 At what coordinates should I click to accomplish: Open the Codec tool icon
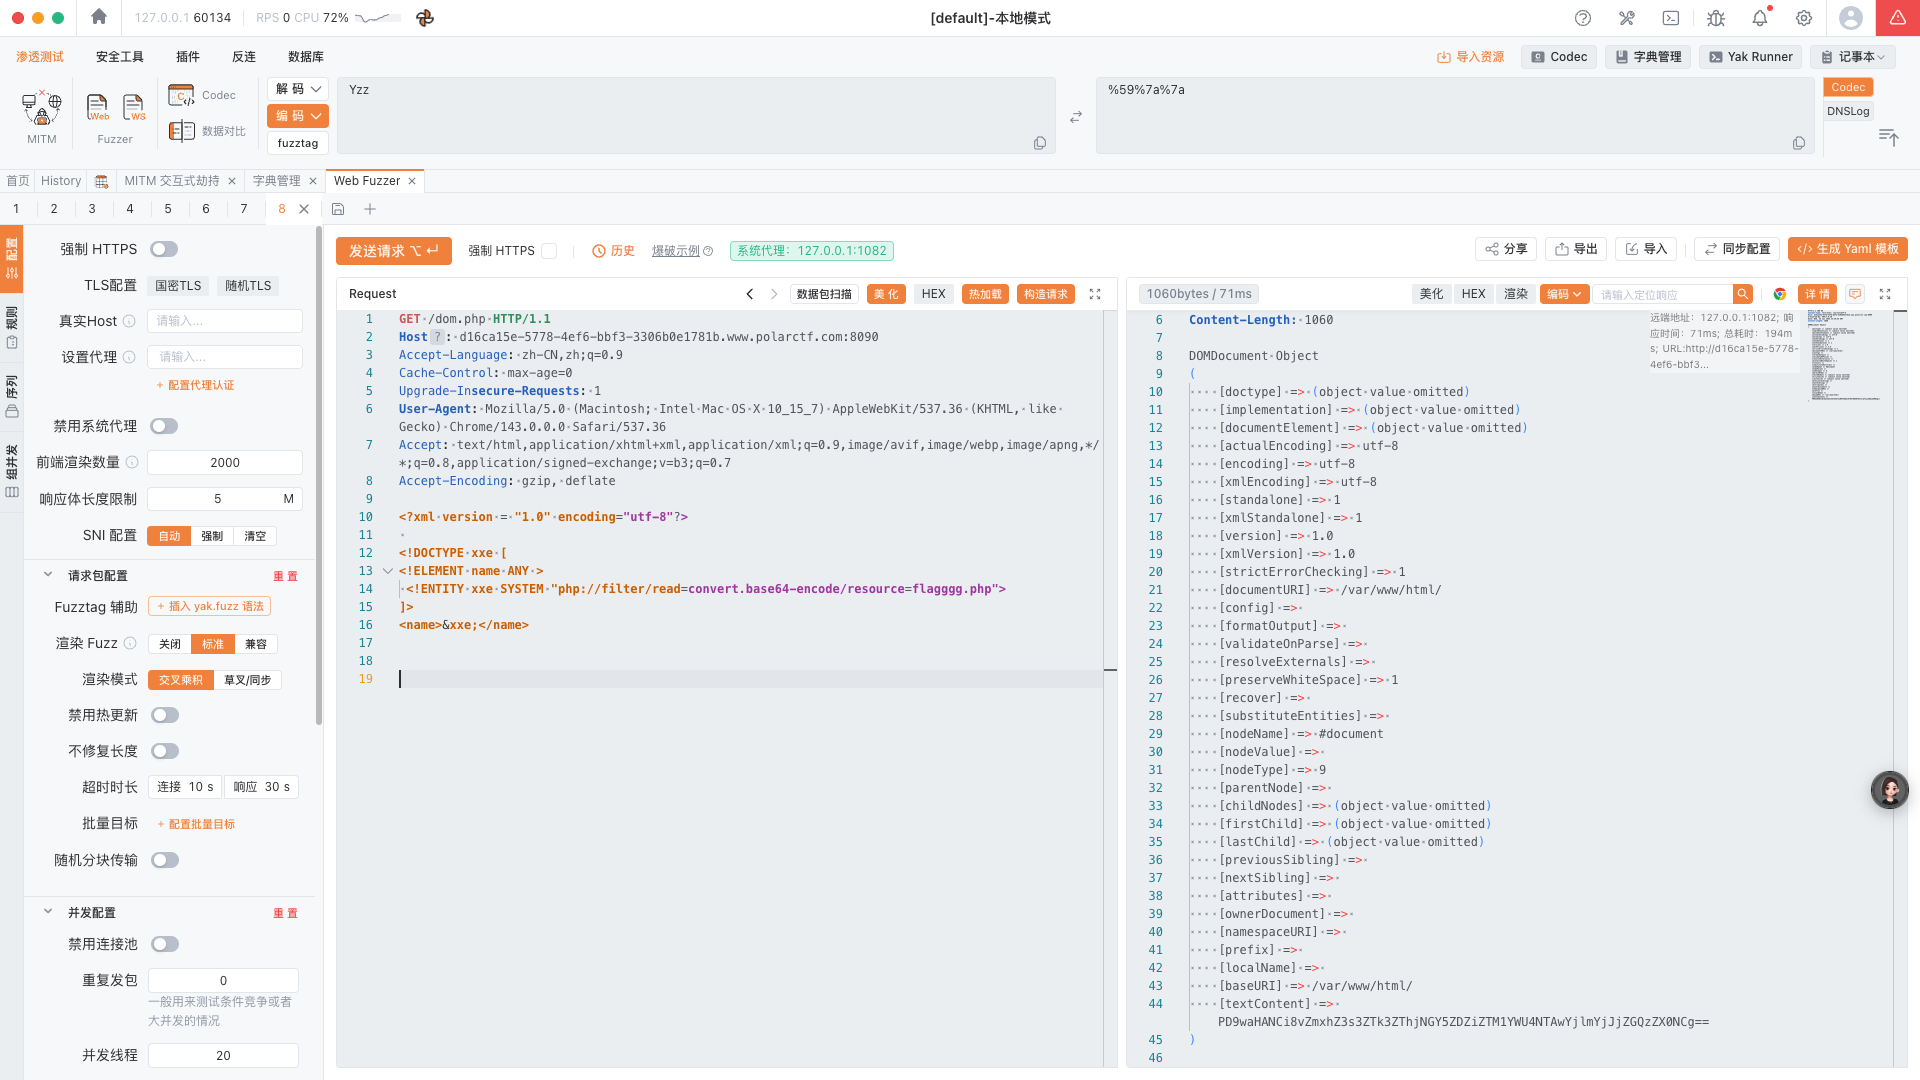click(x=181, y=95)
